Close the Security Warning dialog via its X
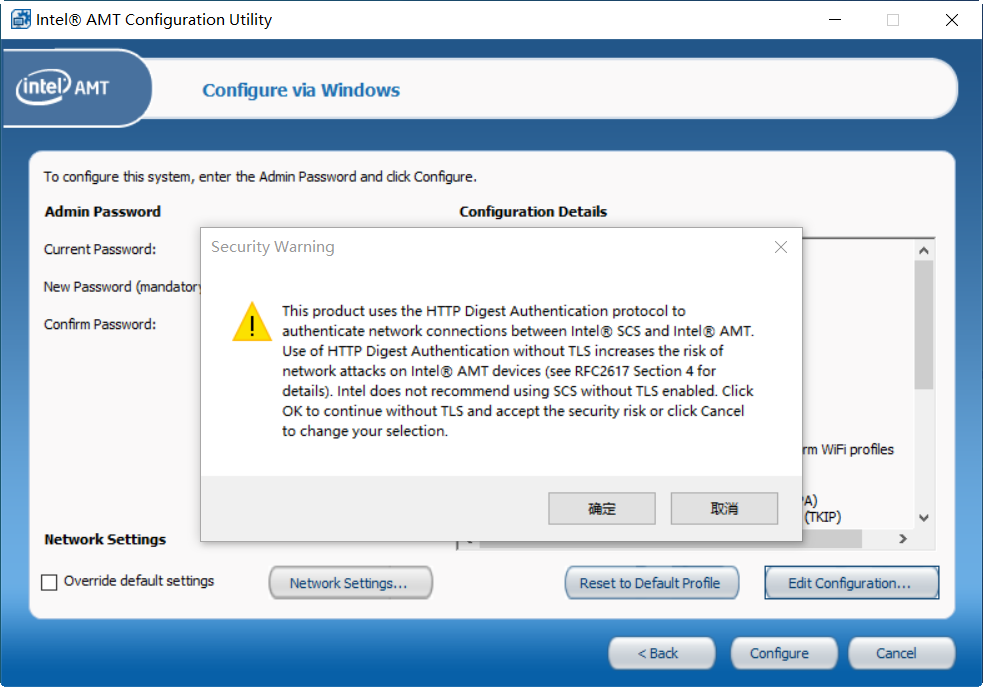 click(x=781, y=247)
